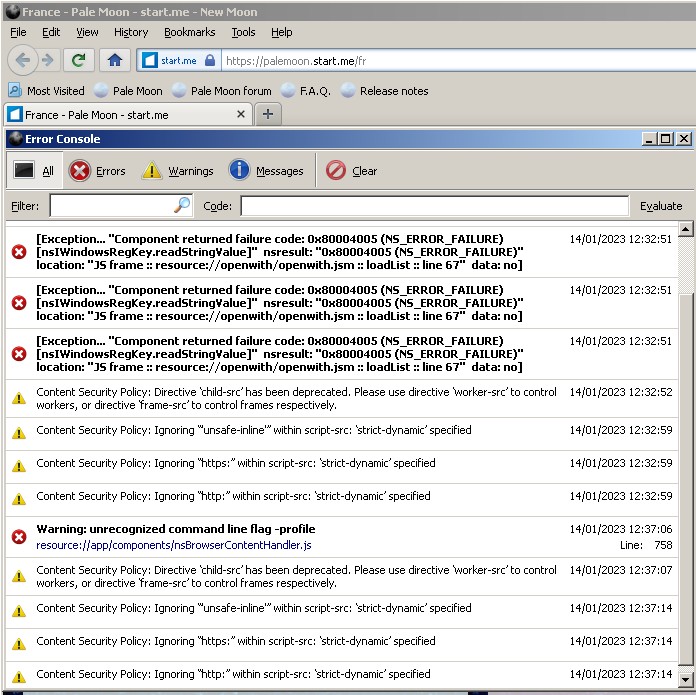The image size is (696, 695).
Task: Show only Warnings in the console
Action: (x=178, y=171)
